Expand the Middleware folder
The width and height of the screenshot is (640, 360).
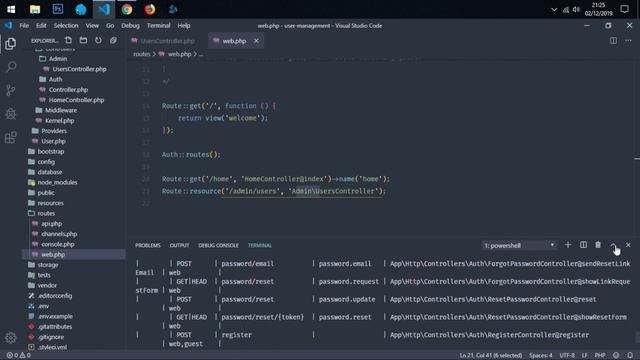[61, 110]
